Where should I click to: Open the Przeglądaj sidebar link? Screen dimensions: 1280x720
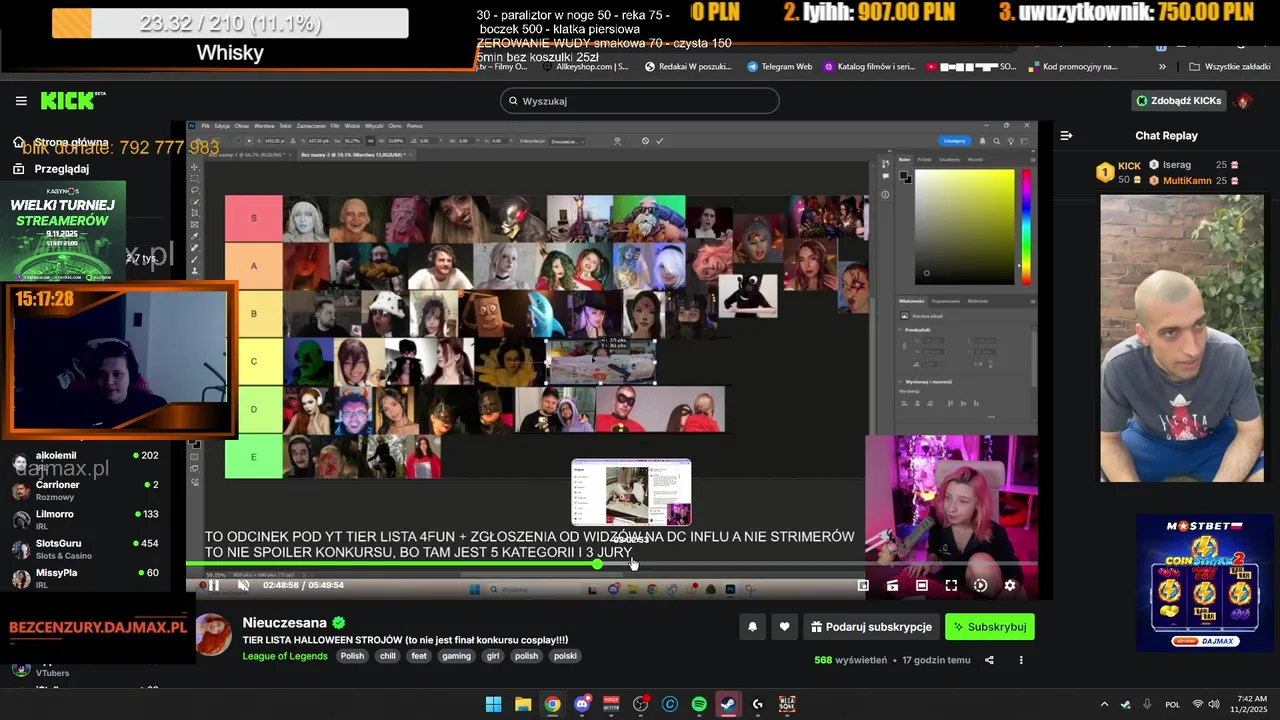(61, 169)
